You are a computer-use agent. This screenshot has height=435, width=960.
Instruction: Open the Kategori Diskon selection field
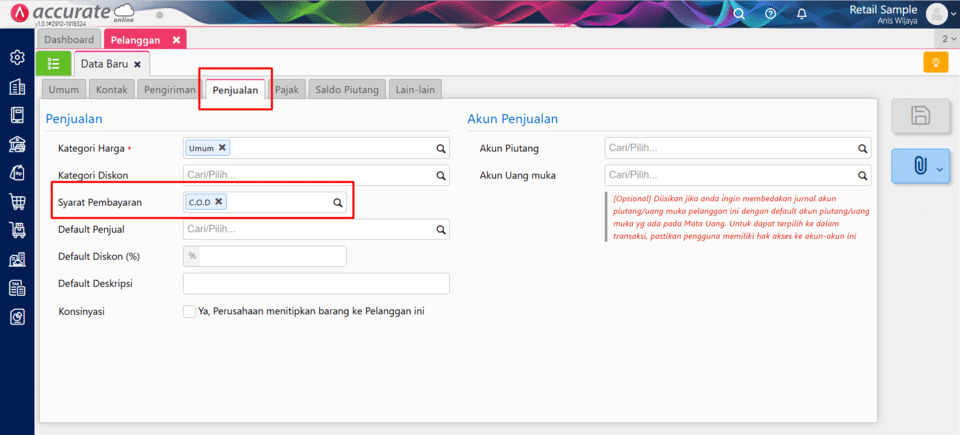317,175
